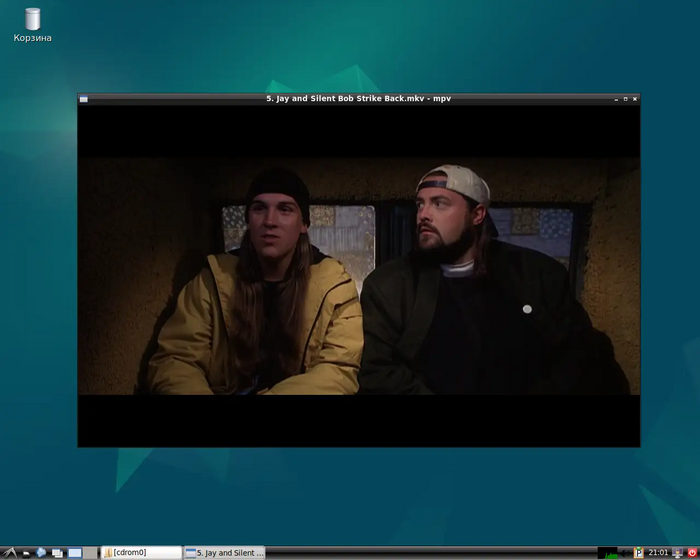Maximize the mpv player window
This screenshot has width=700, height=560.
point(625,99)
